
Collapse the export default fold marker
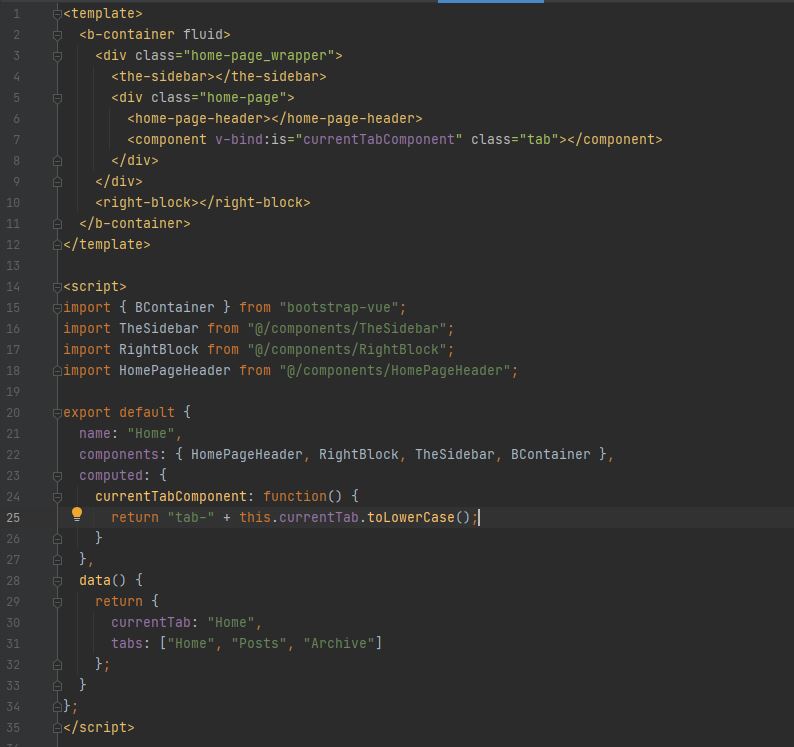click(x=57, y=413)
